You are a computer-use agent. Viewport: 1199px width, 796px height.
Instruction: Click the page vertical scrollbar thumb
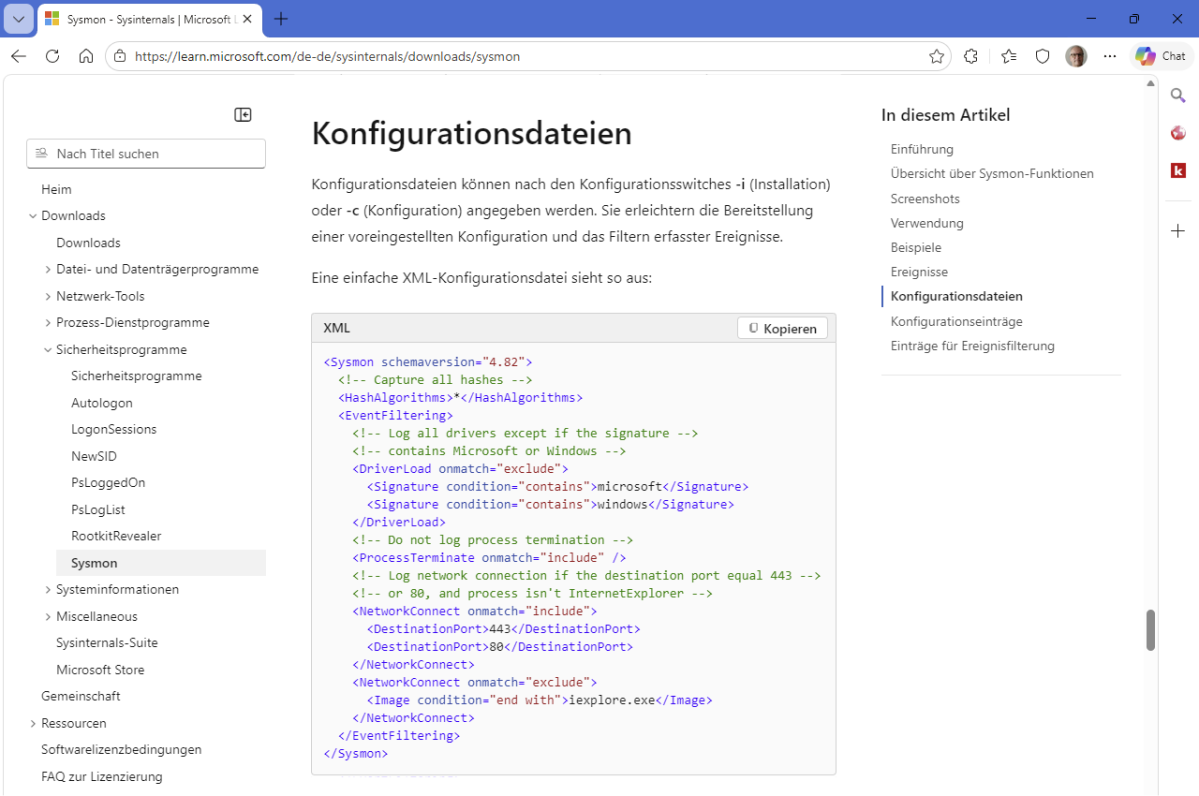click(x=1150, y=629)
